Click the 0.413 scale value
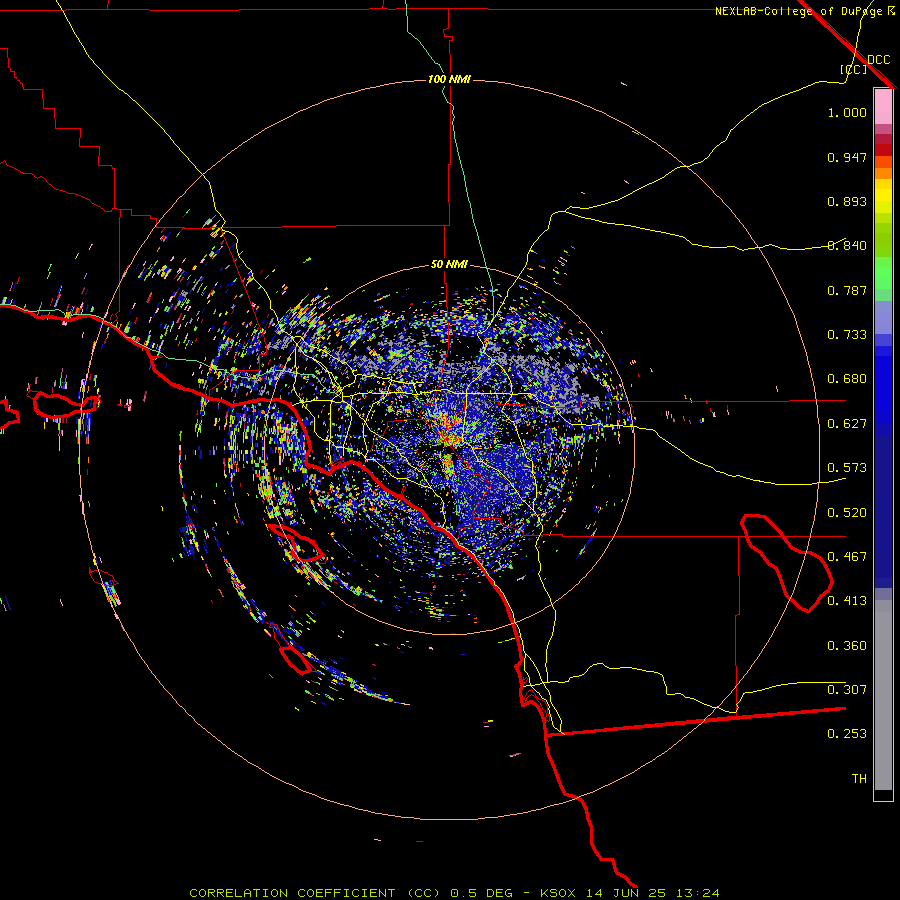900x900 pixels. click(847, 601)
